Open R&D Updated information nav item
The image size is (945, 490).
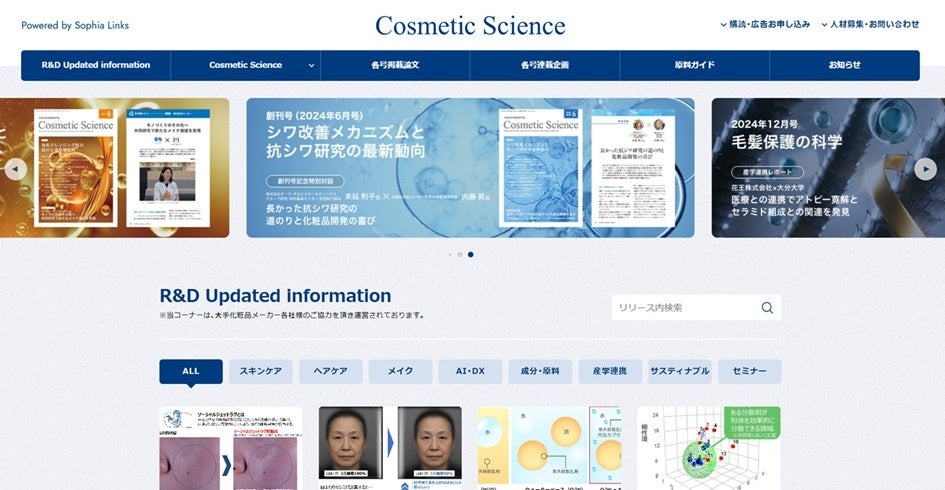click(x=96, y=65)
